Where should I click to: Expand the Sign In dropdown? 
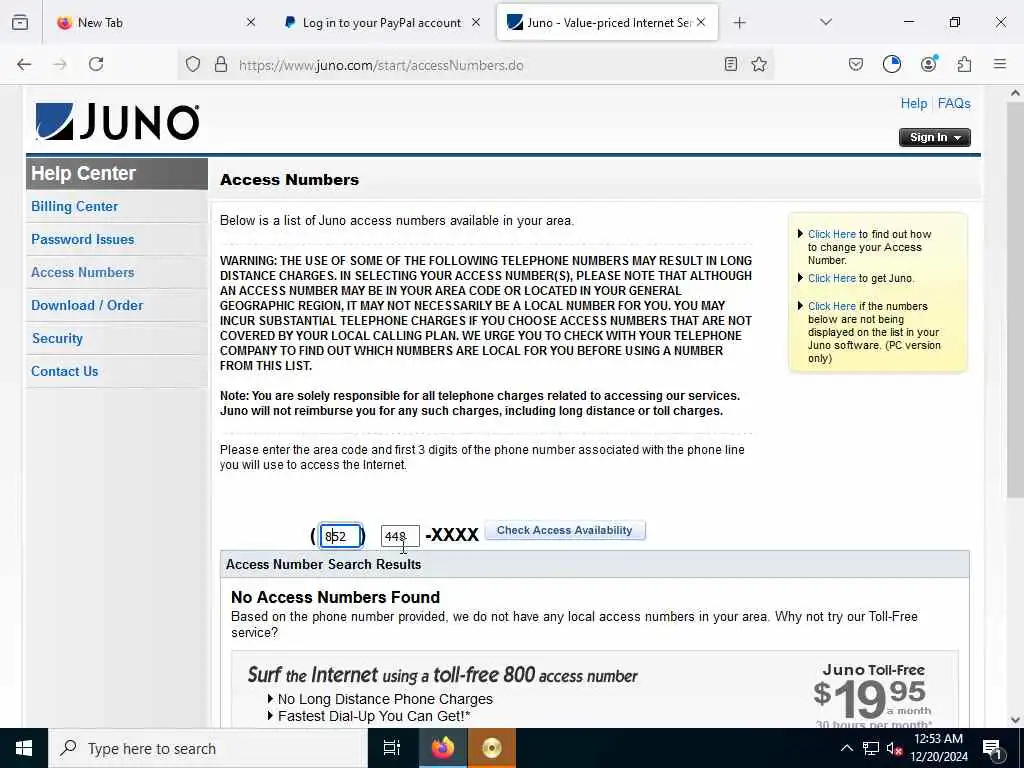click(x=935, y=137)
